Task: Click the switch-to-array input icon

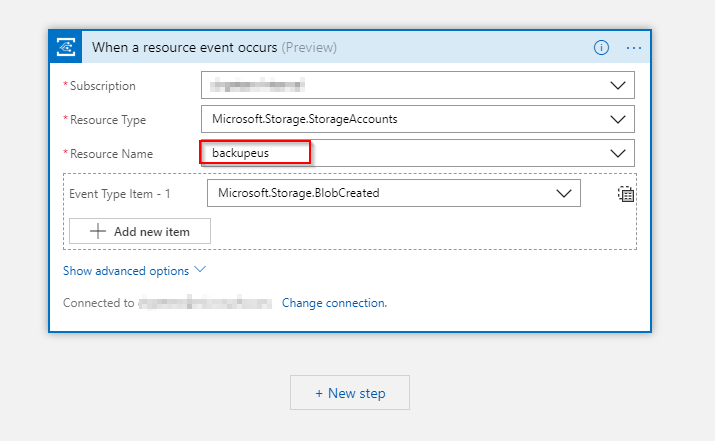Action: click(626, 194)
